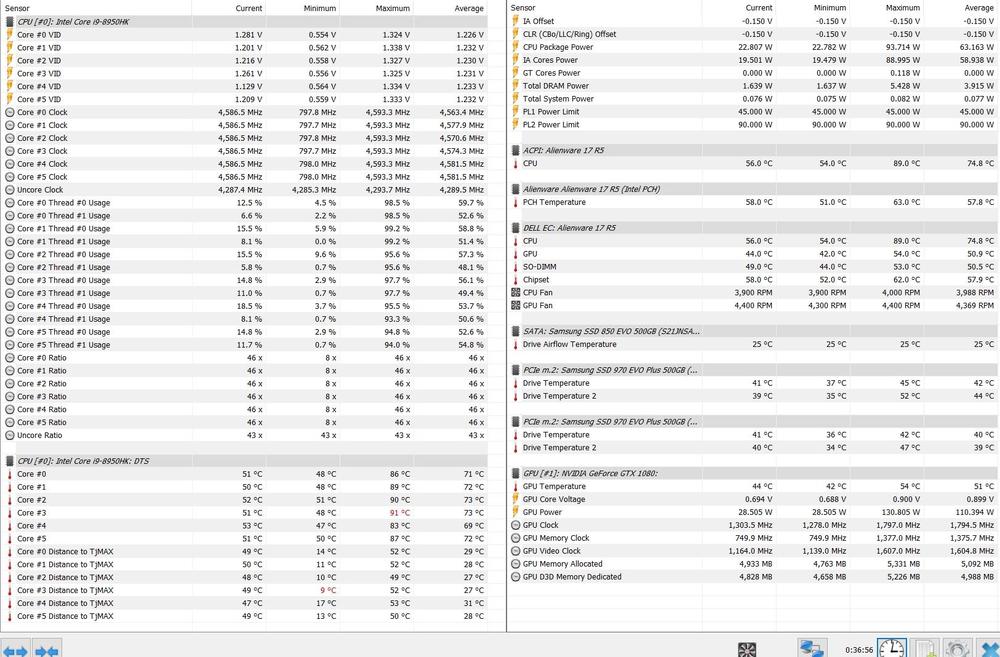Select the PCH Temperature row

coord(554,202)
